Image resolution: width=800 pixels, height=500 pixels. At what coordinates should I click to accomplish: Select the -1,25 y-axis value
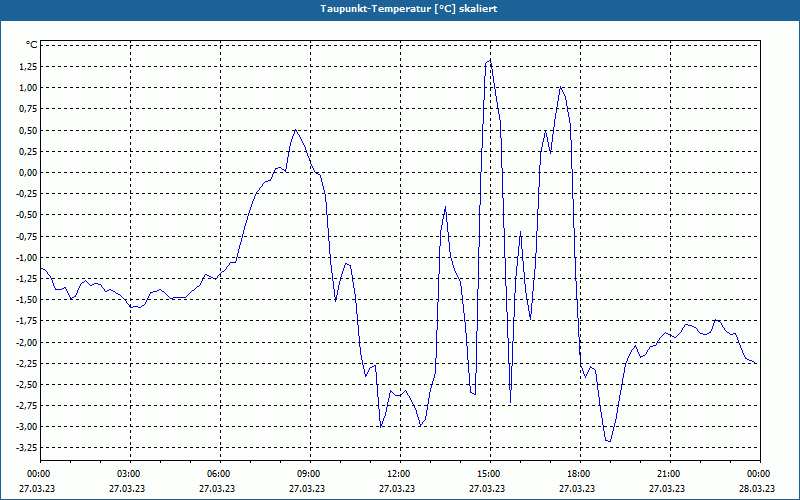pos(27,279)
